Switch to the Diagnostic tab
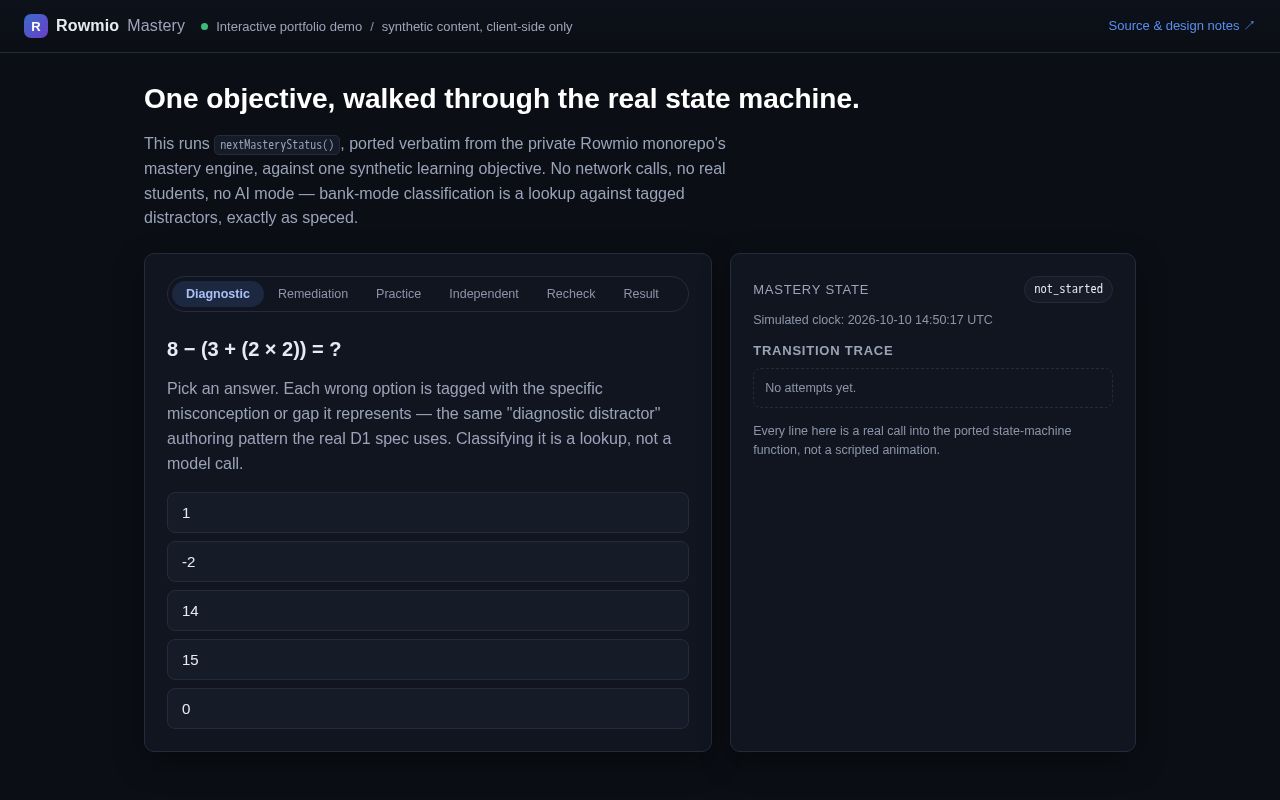 tap(218, 294)
